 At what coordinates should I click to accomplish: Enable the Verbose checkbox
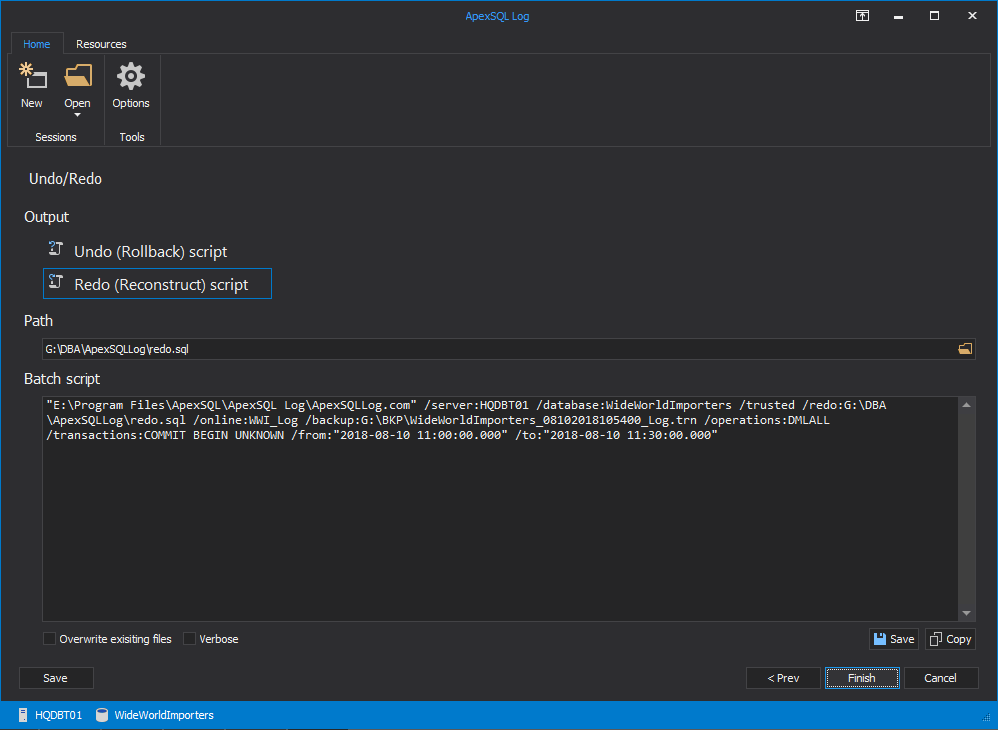[189, 638]
